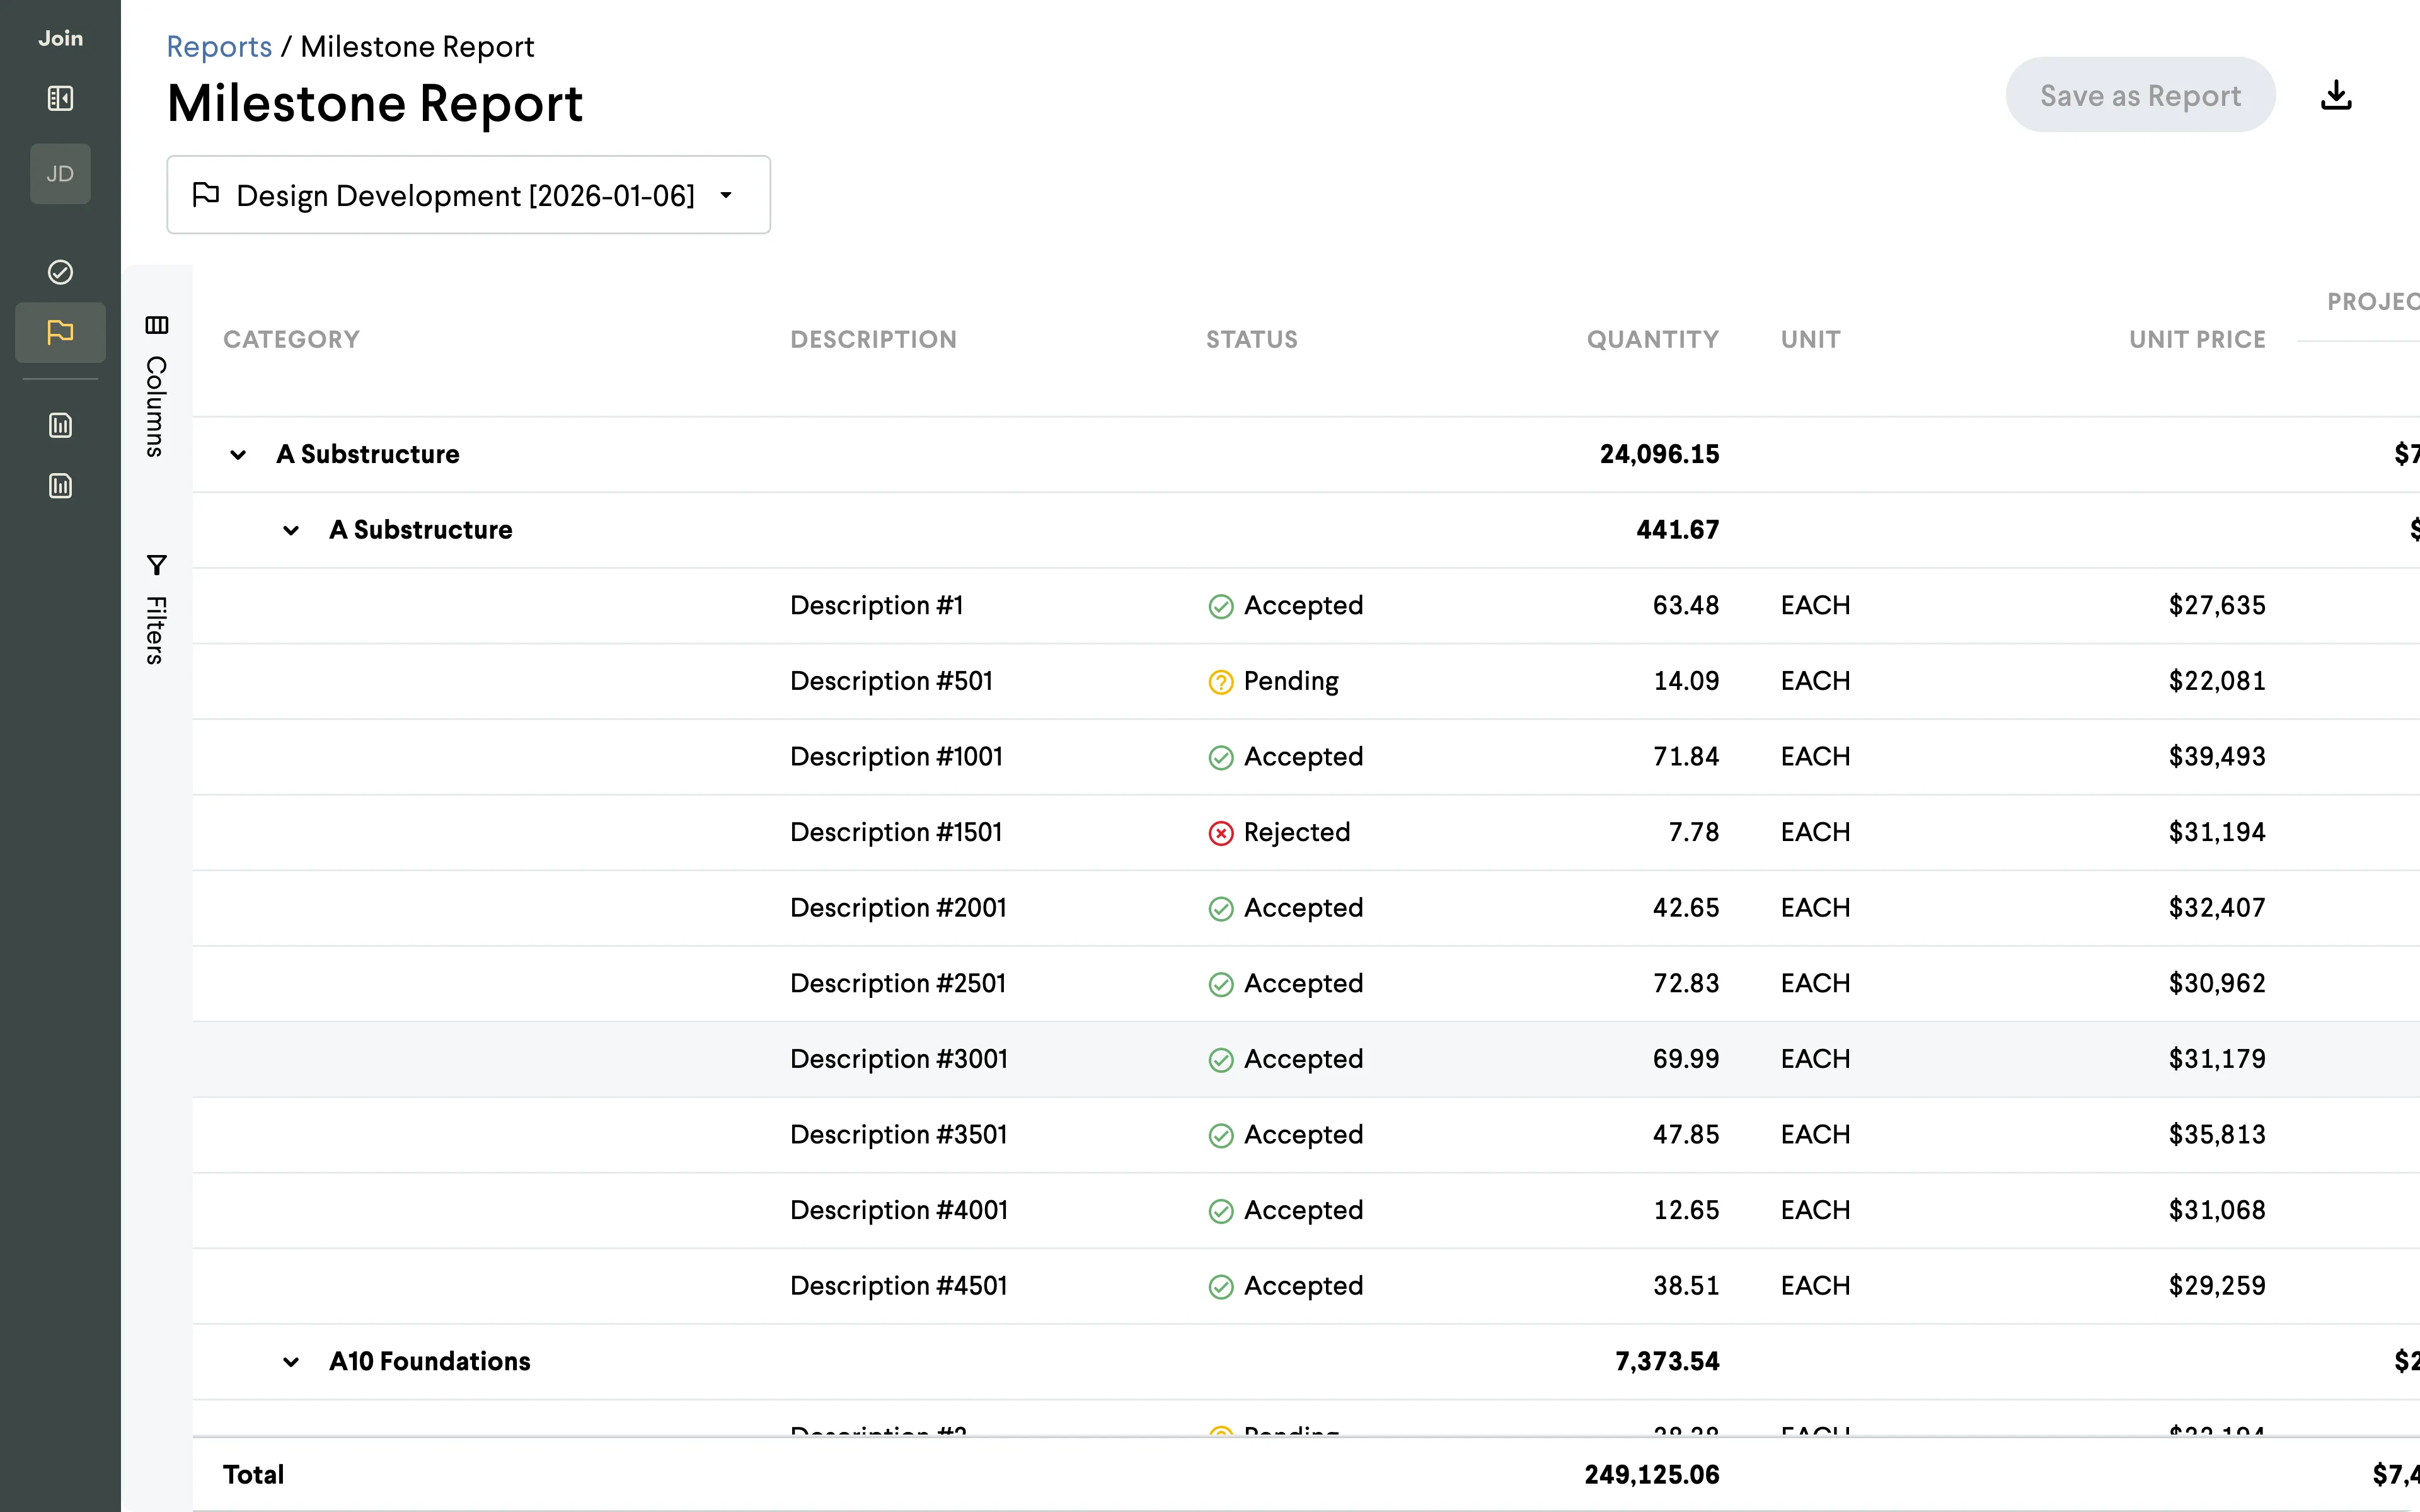
Task: Sort by the CATEGORY column header
Action: point(291,339)
